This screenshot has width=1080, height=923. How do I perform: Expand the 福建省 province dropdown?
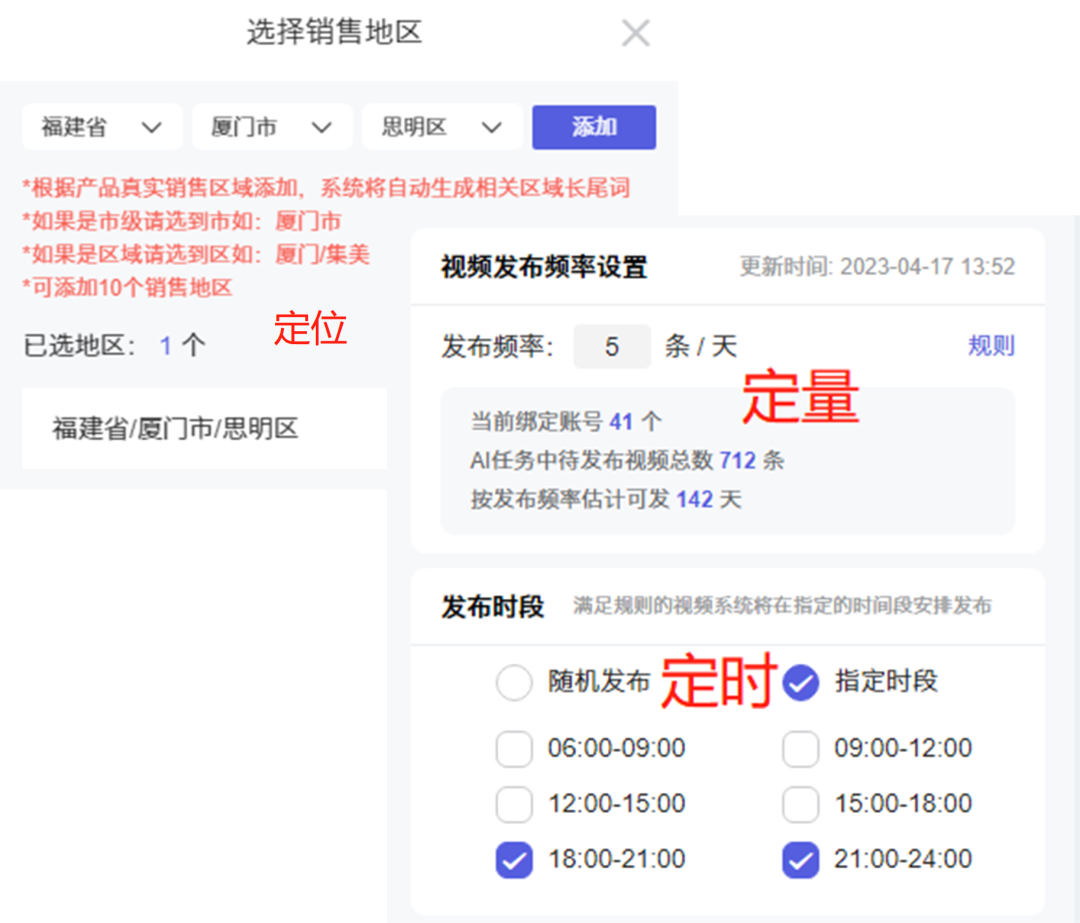102,127
